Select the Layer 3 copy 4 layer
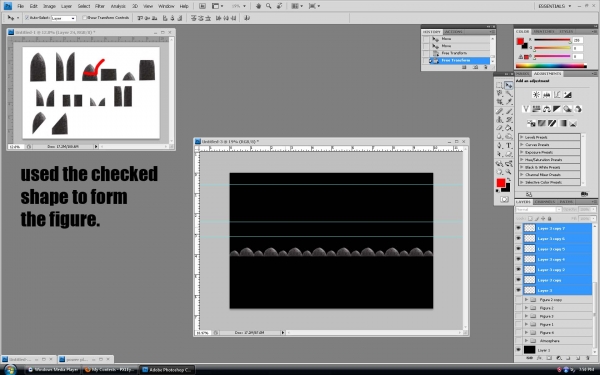Image resolution: width=600 pixels, height=375 pixels. (x=554, y=259)
